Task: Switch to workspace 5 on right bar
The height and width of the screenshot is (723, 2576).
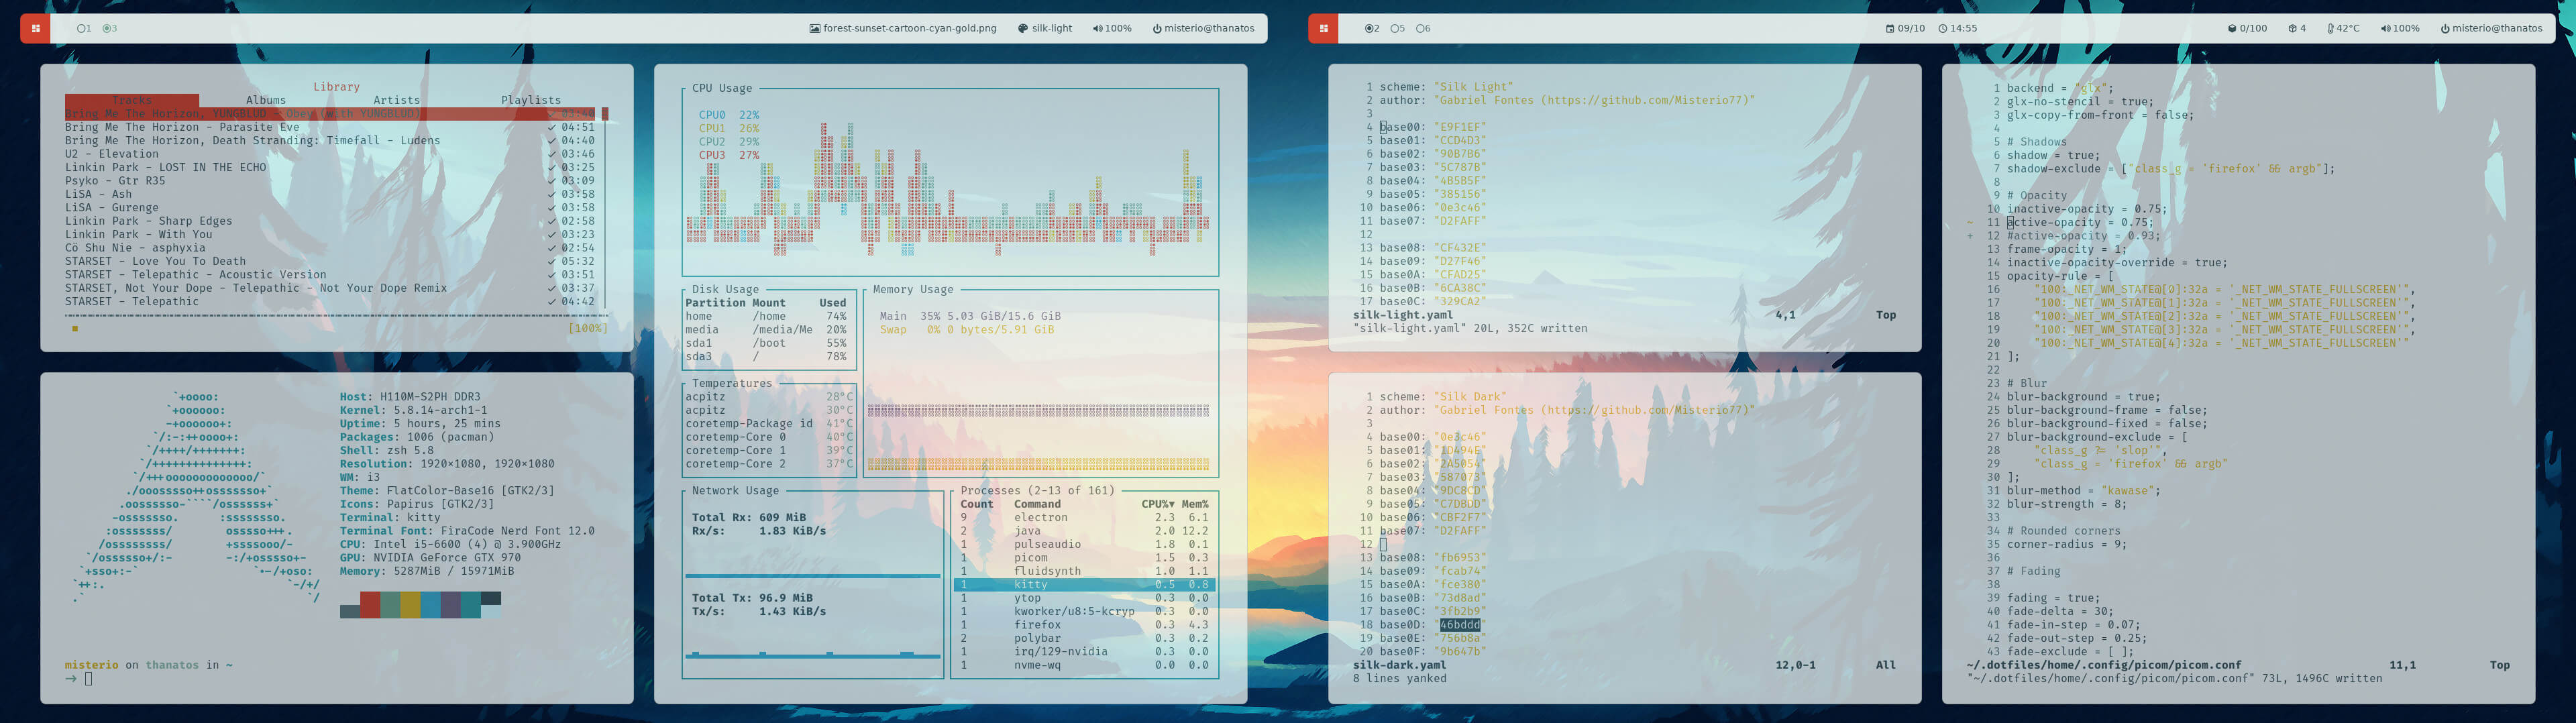Action: pyautogui.click(x=1398, y=28)
